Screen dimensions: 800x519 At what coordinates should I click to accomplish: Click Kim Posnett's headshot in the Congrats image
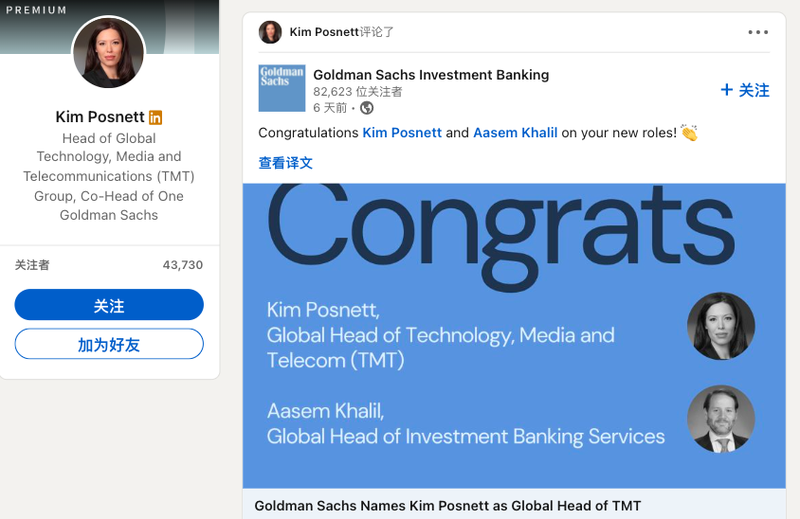(721, 326)
